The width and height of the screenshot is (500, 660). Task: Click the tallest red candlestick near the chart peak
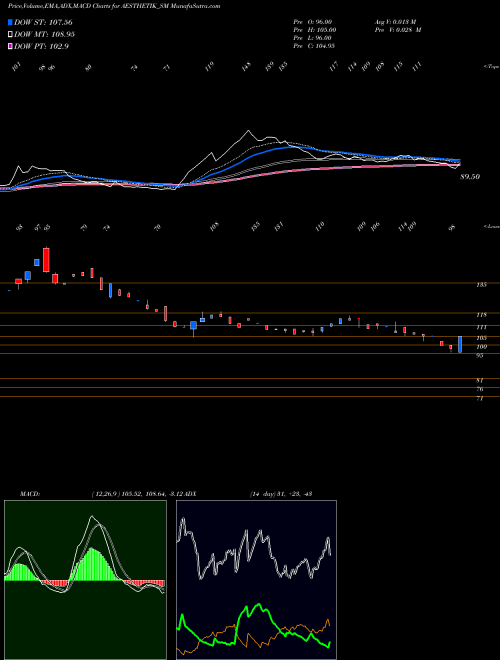click(46, 260)
